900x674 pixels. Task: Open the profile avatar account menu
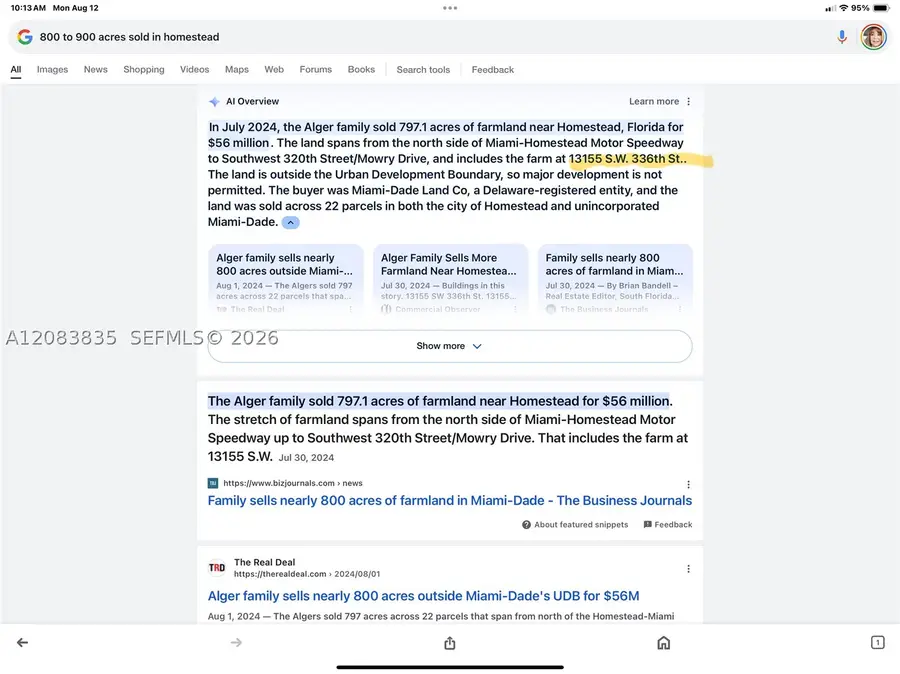(x=873, y=37)
